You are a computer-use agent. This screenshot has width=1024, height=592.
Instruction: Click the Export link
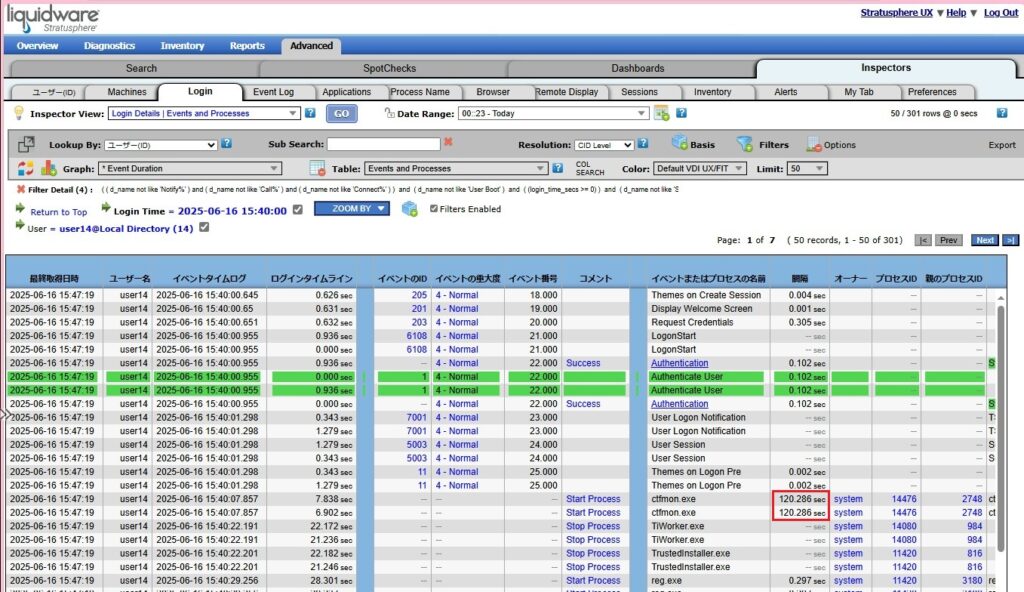click(1002, 145)
